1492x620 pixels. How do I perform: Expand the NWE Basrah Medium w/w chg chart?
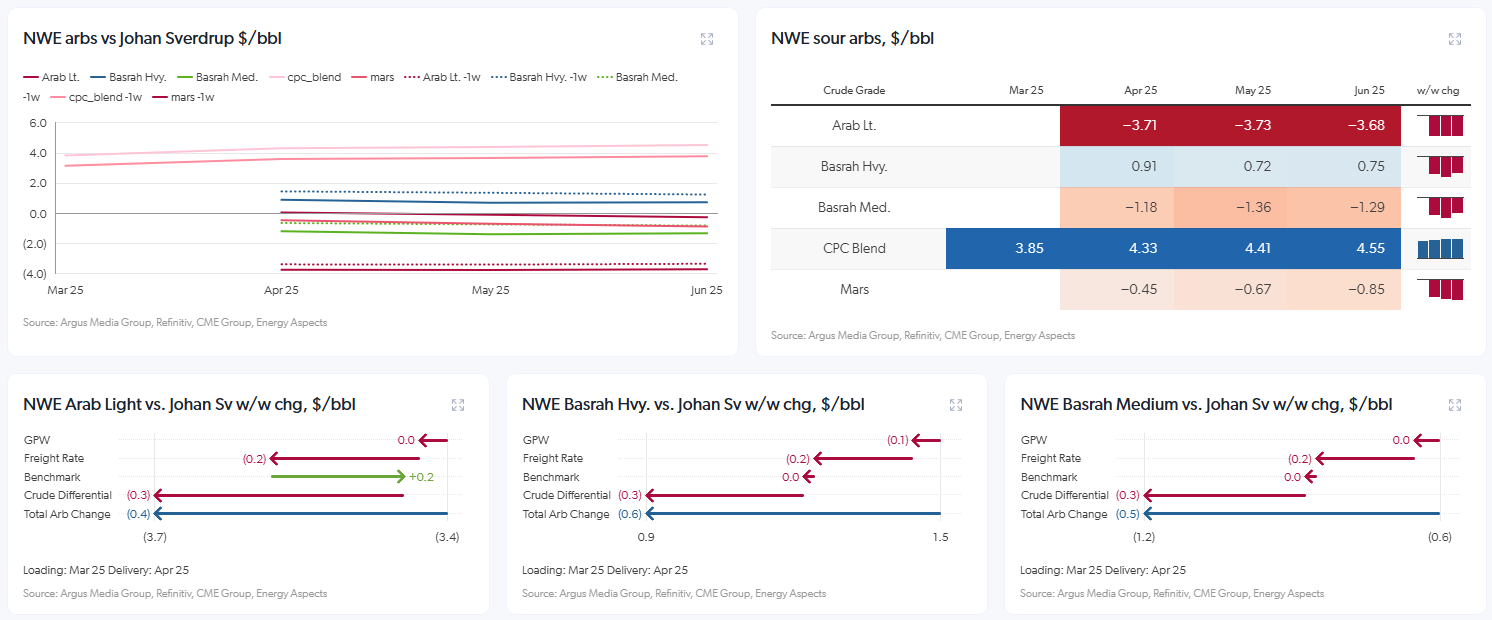[1455, 405]
